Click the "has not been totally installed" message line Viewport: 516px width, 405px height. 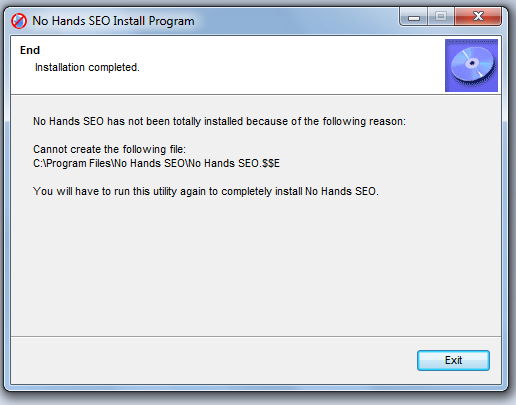pyautogui.click(x=219, y=121)
